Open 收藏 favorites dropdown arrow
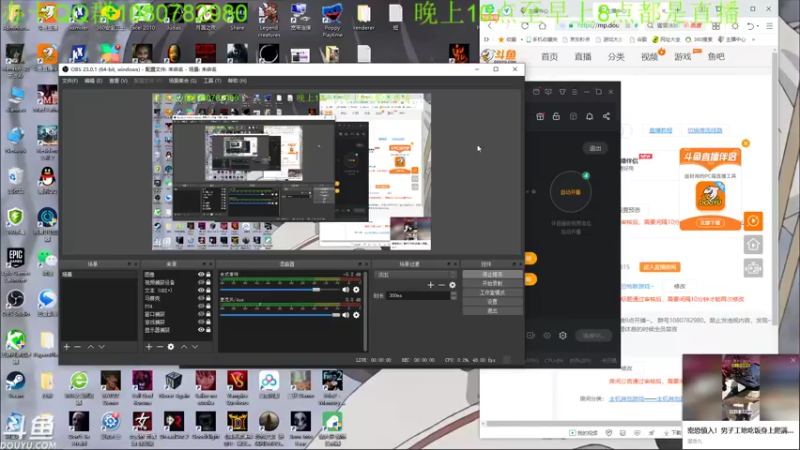The image size is (800, 450). (x=521, y=39)
